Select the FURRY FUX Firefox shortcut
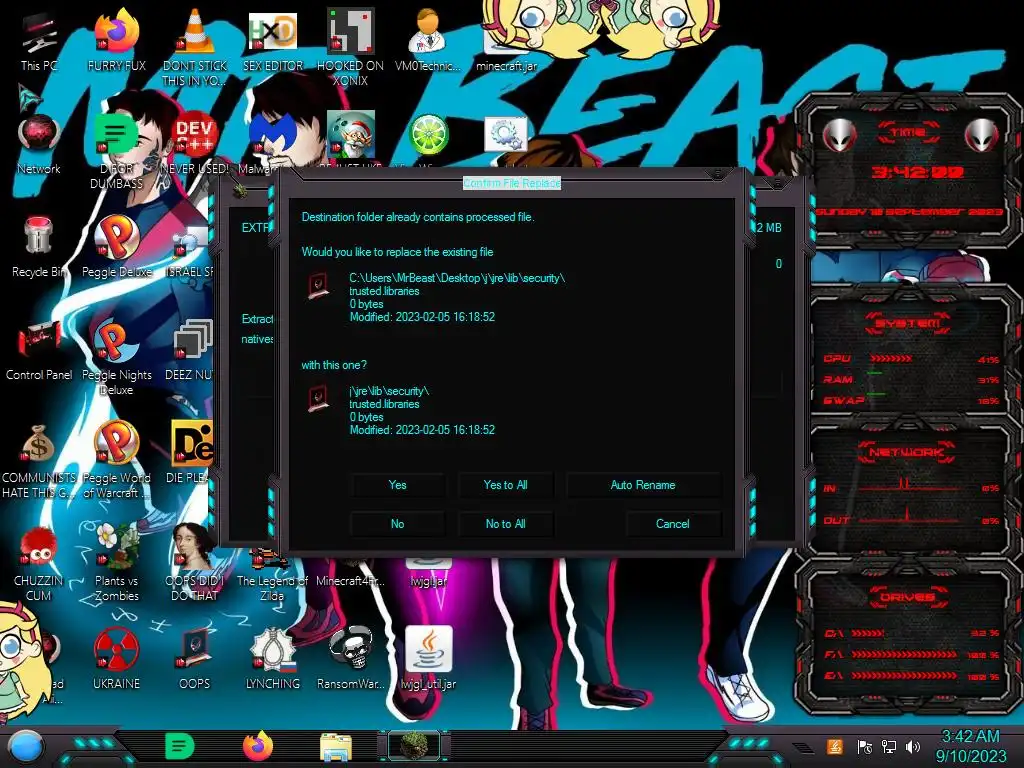 pyautogui.click(x=117, y=40)
